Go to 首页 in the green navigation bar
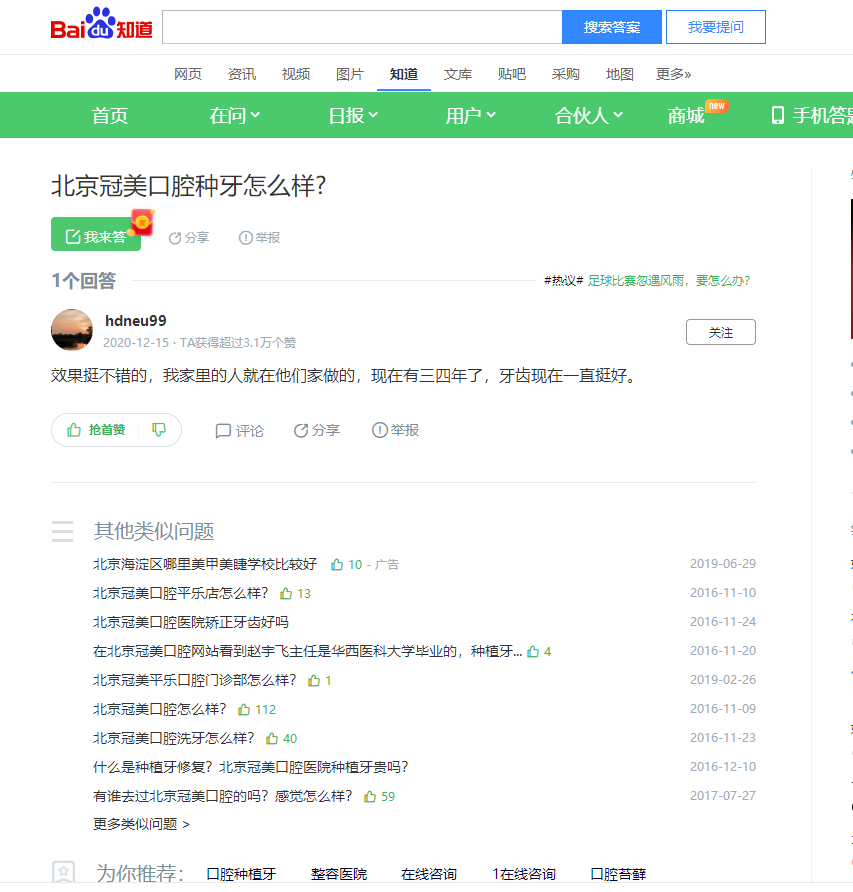Viewport: 853px width, 892px height. click(x=110, y=115)
